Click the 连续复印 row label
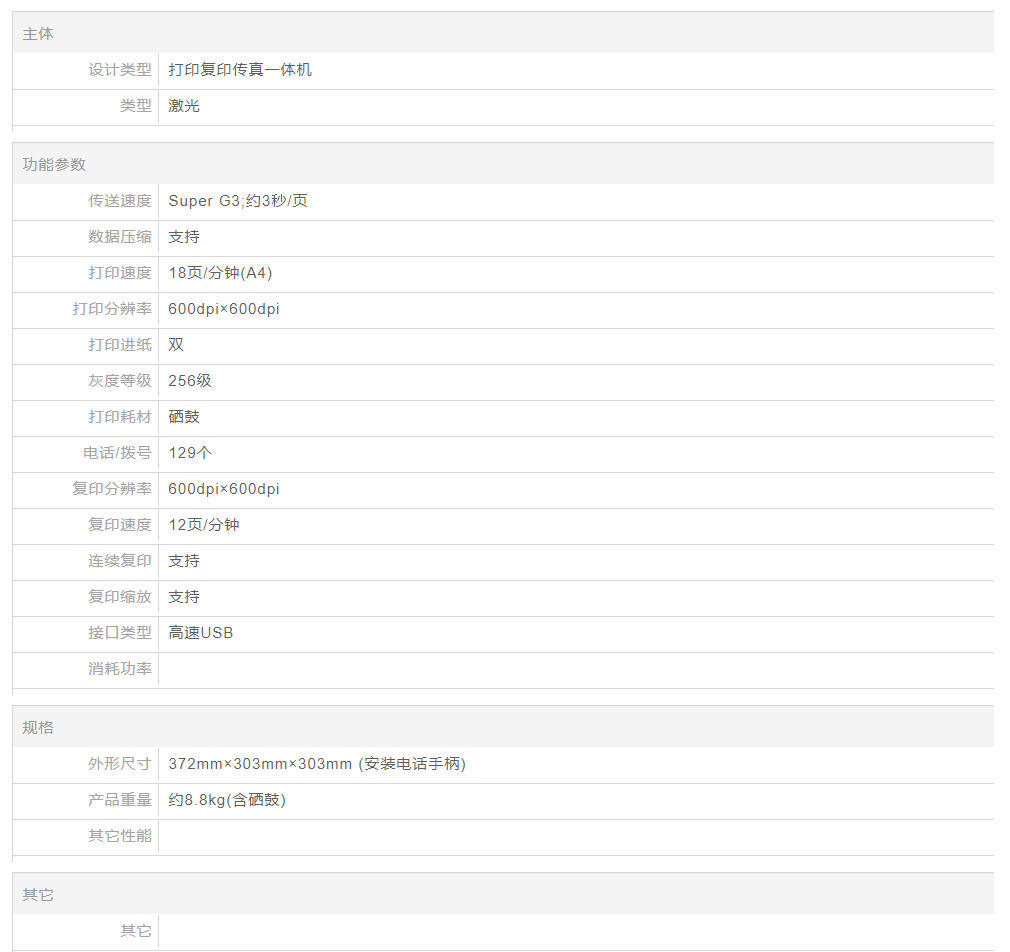The height and width of the screenshot is (952, 1010). [x=120, y=561]
